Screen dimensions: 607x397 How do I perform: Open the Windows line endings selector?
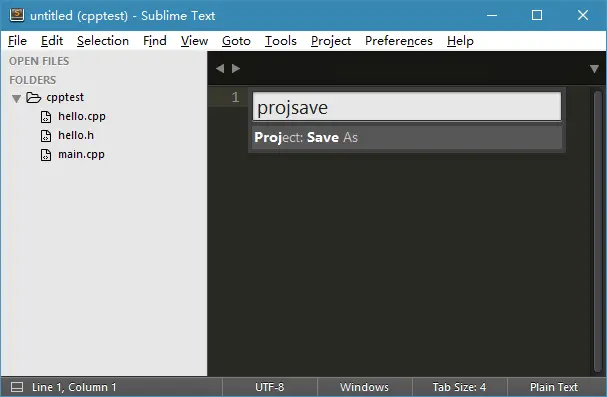pyautogui.click(x=364, y=387)
